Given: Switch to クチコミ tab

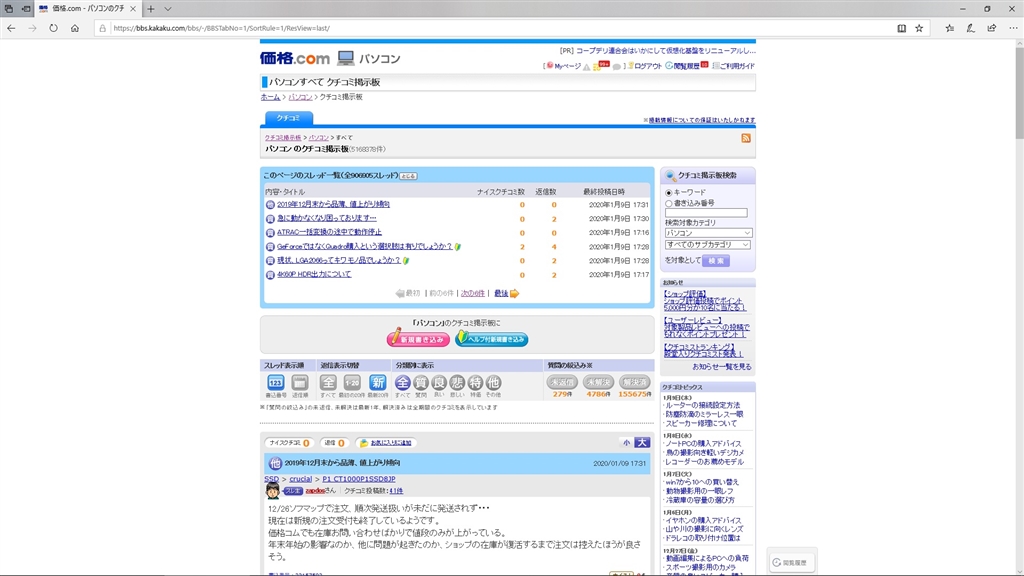Looking at the screenshot, I should pyautogui.click(x=288, y=118).
